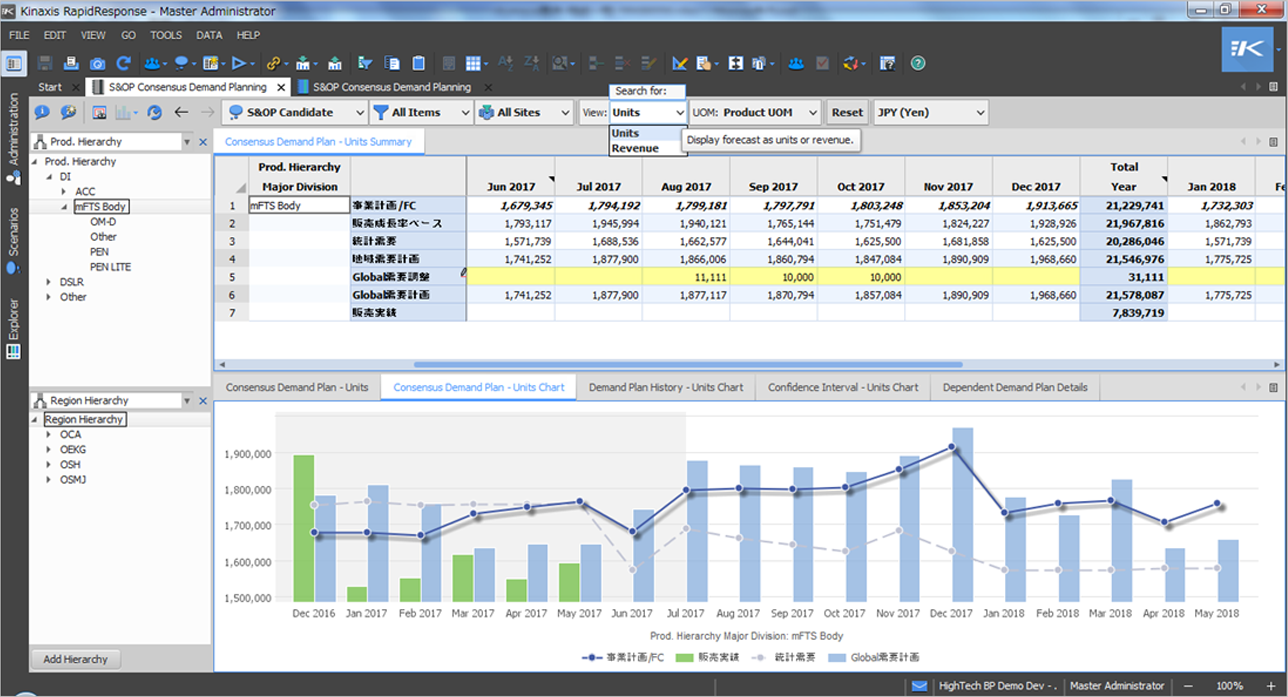Open the Explorer side panel
Image resolution: width=1288 pixels, height=697 pixels.
pos(13,331)
